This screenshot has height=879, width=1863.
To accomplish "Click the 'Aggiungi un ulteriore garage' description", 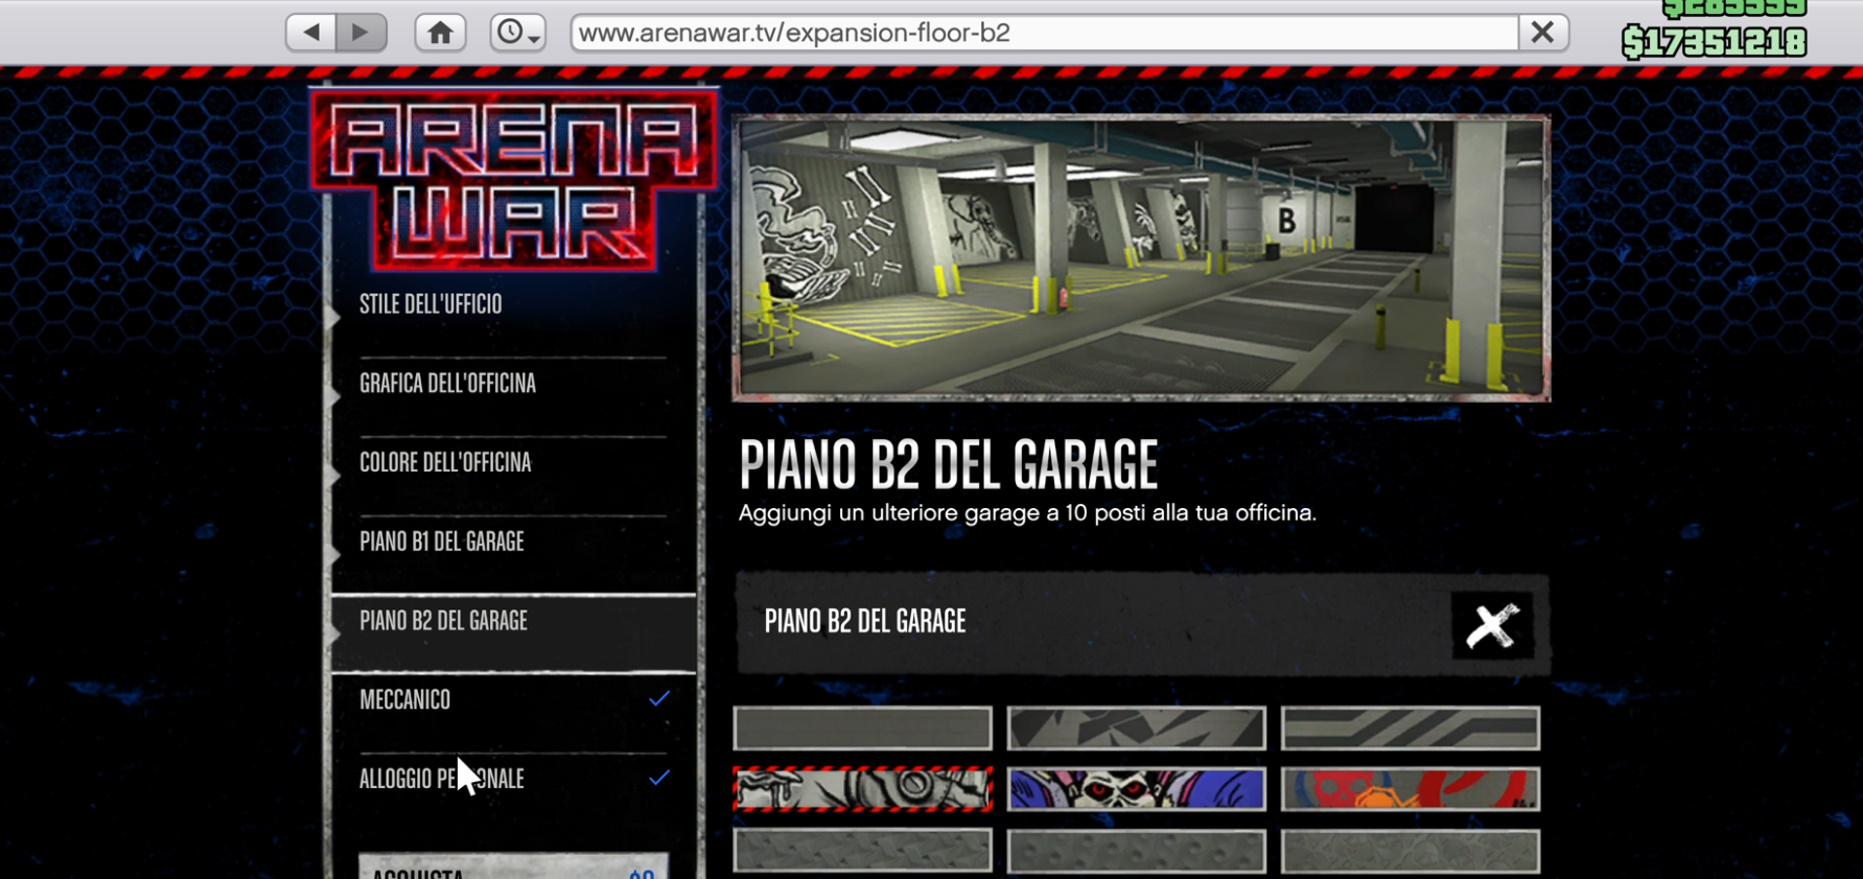I will tap(1027, 513).
